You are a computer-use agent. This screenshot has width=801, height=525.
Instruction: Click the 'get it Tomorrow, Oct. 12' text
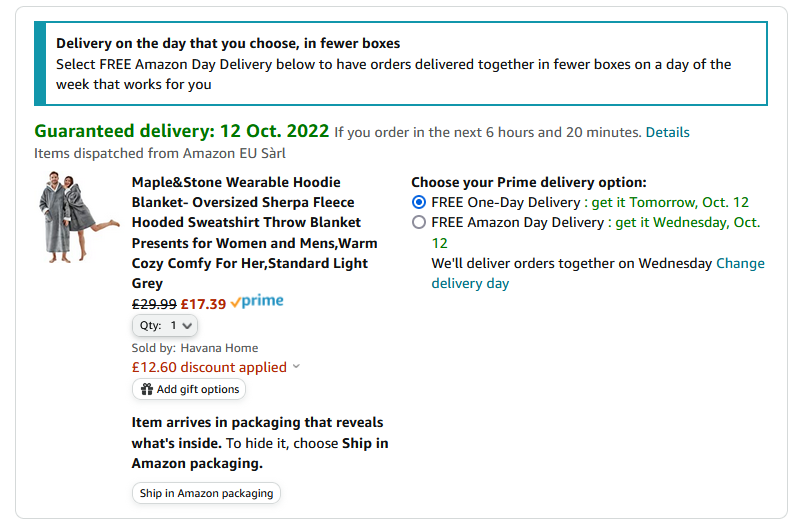tap(670, 202)
